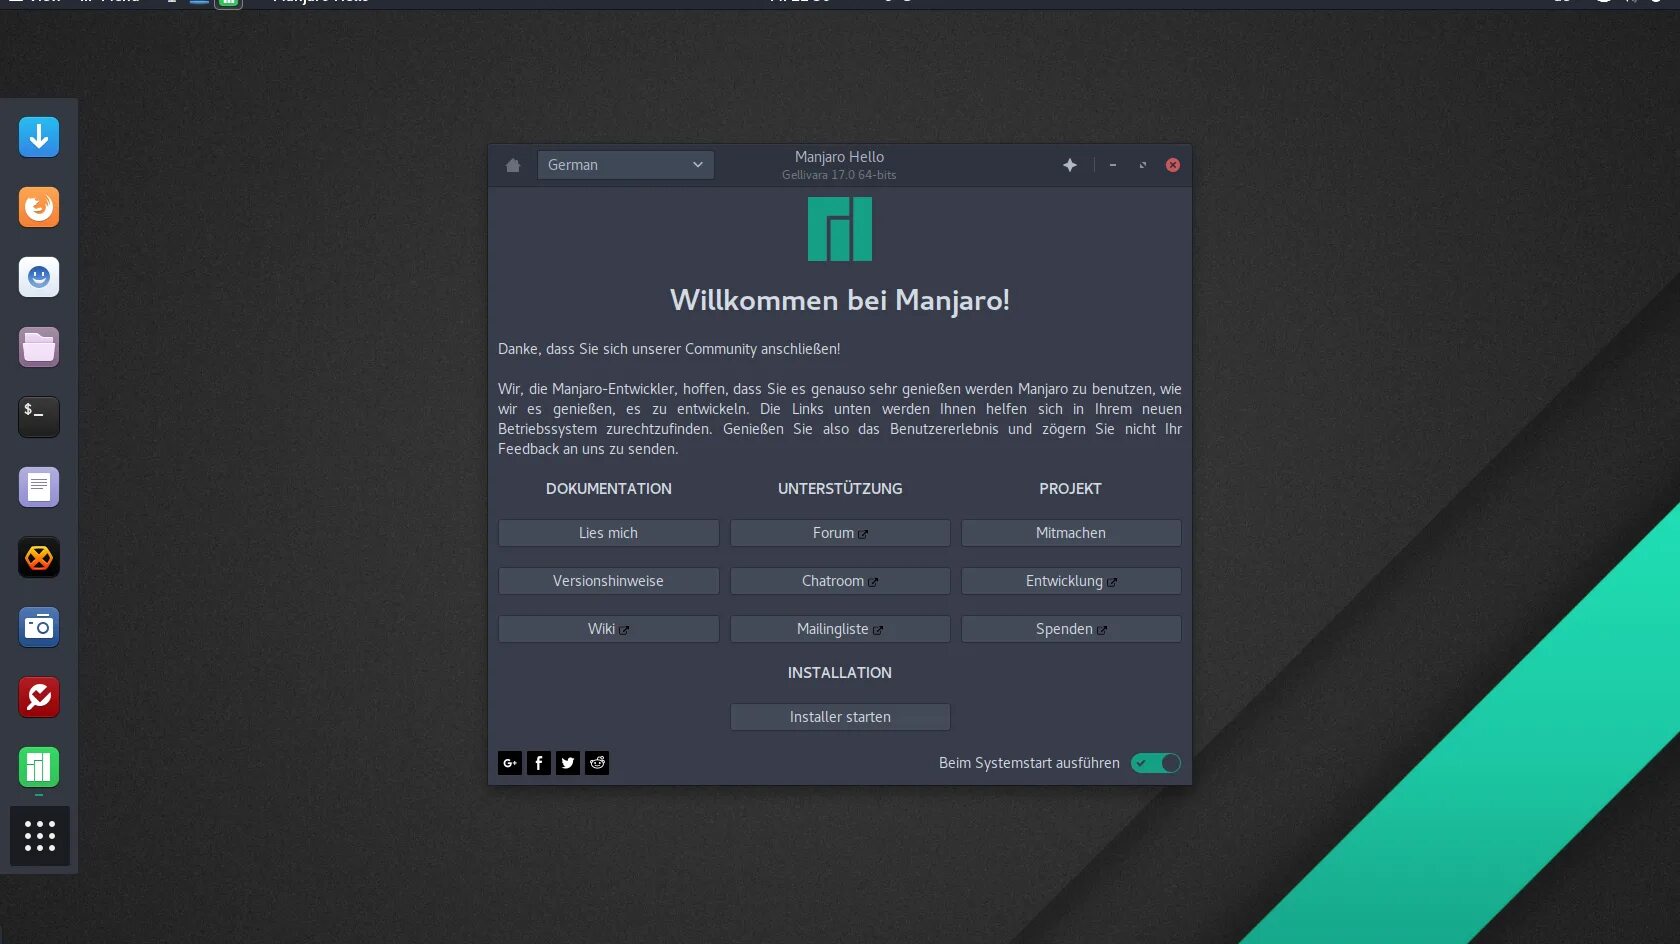Open the Twitter social link
This screenshot has width=1680, height=944.
pyautogui.click(x=568, y=763)
